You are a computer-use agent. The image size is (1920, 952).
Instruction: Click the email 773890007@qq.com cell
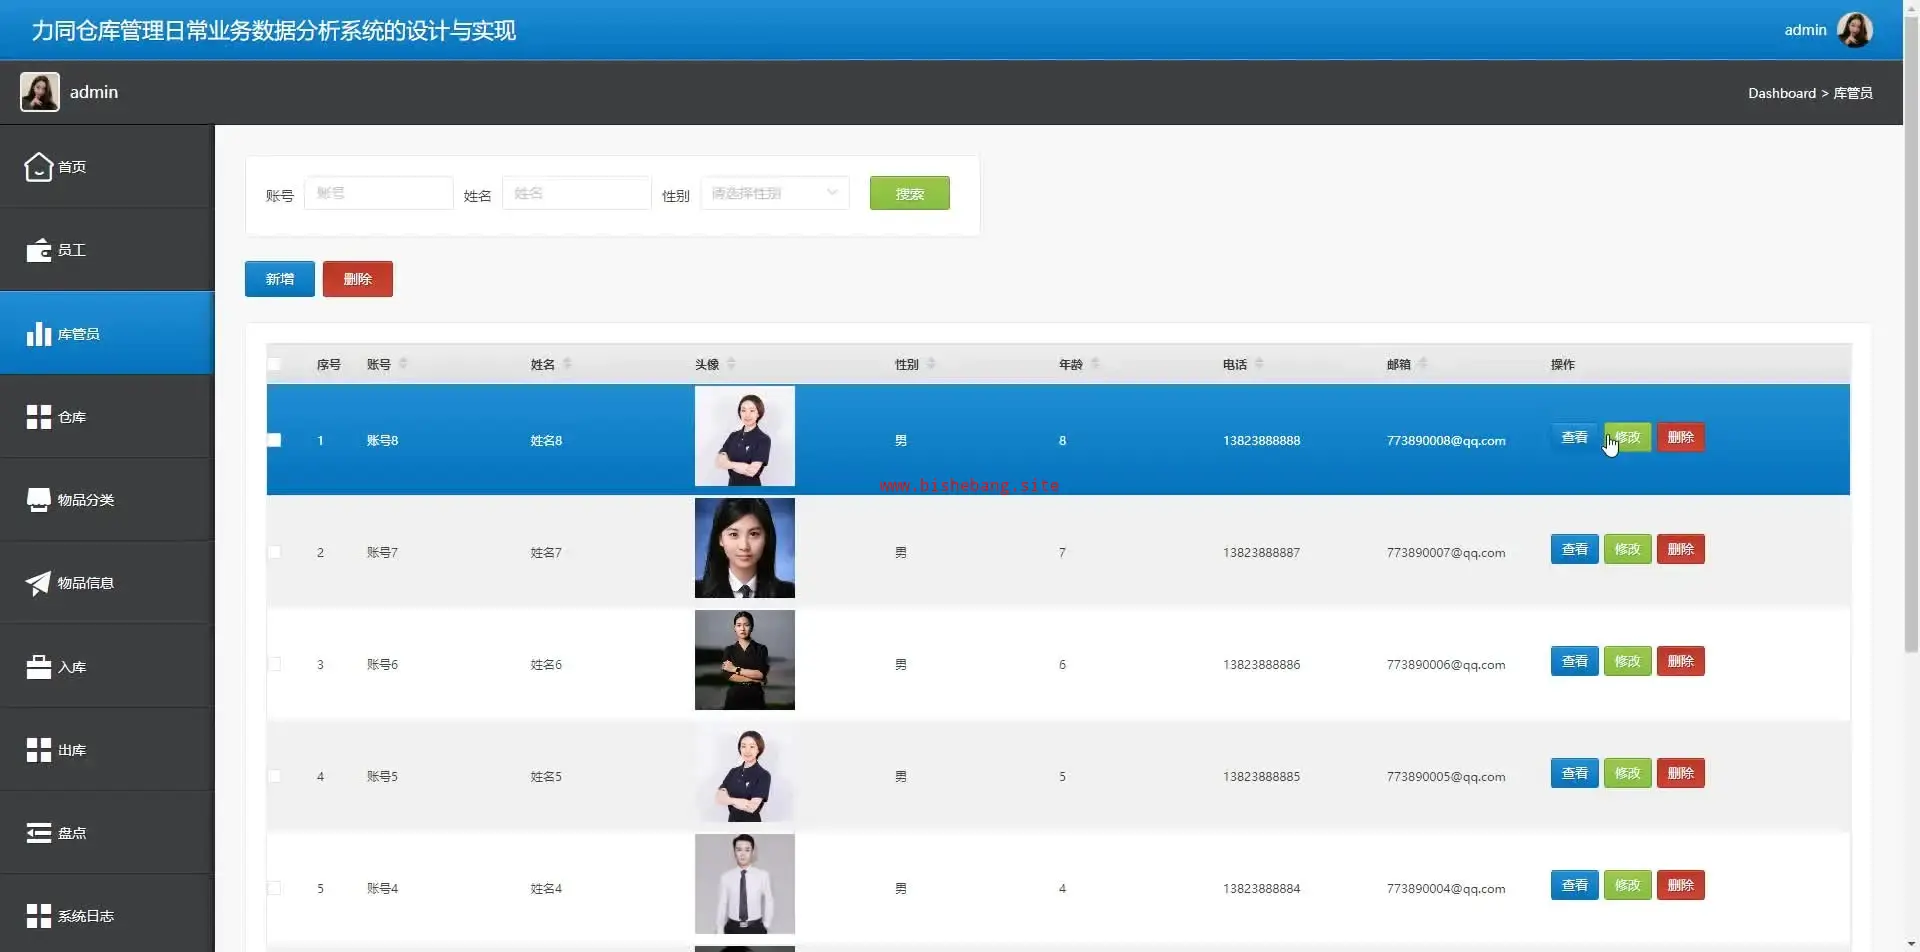[x=1446, y=552]
